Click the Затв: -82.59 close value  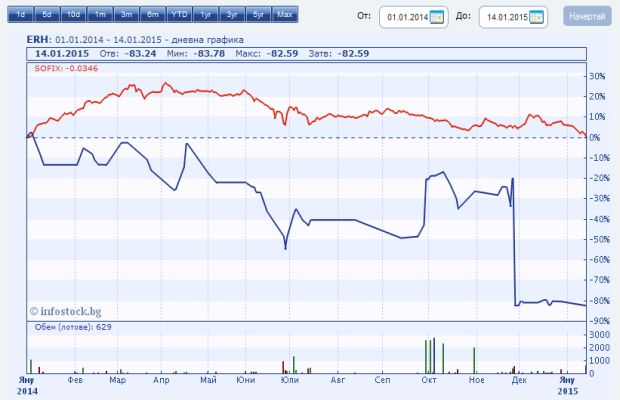[338, 53]
